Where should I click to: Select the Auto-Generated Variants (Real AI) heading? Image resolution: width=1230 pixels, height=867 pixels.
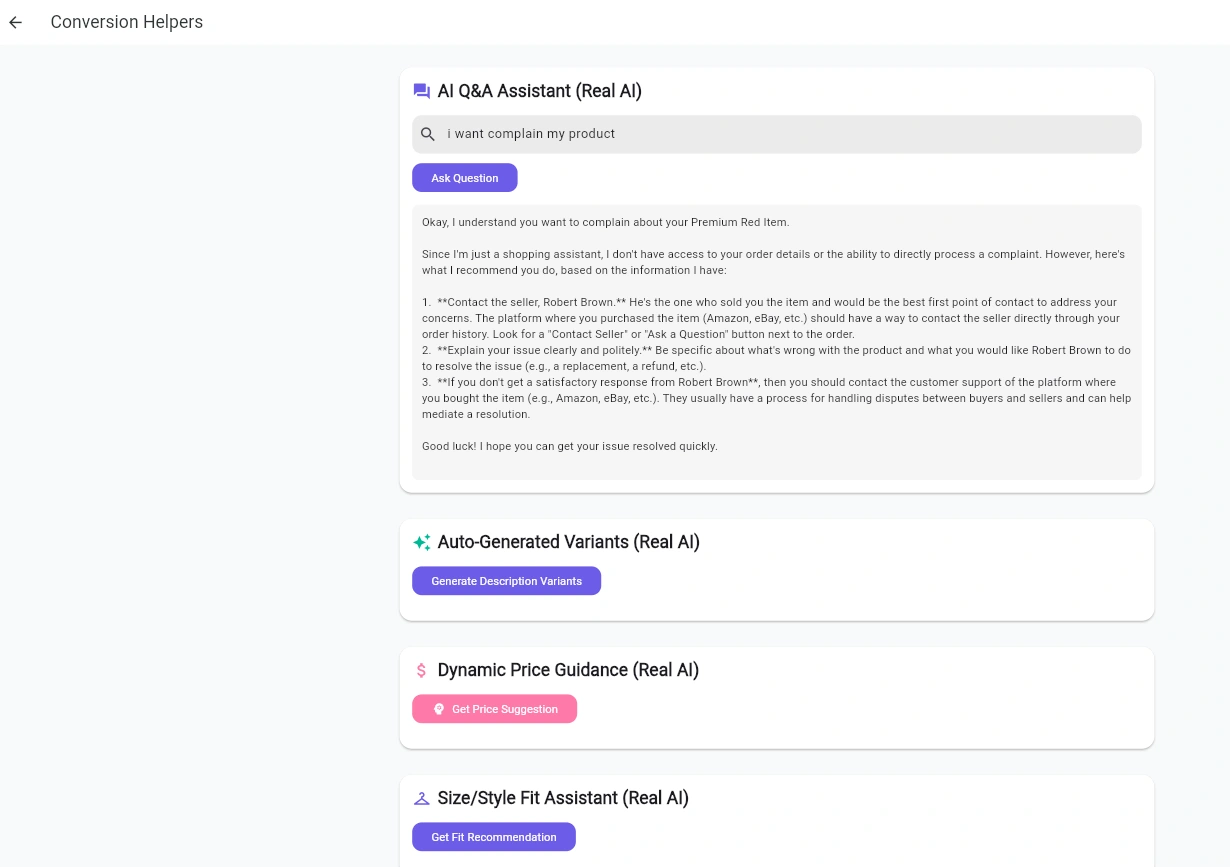click(x=568, y=542)
